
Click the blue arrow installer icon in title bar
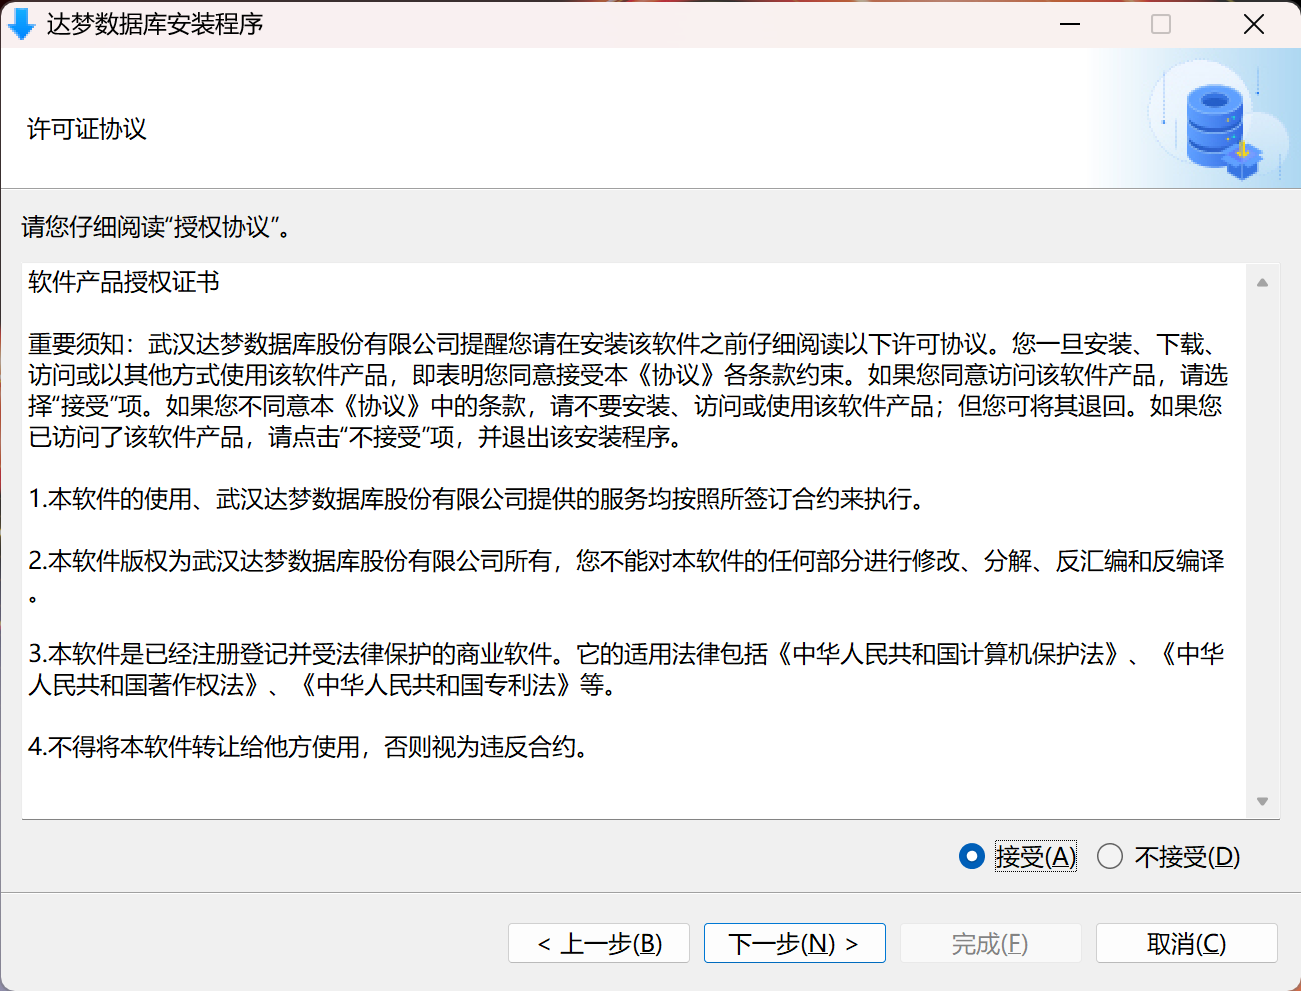pyautogui.click(x=20, y=24)
